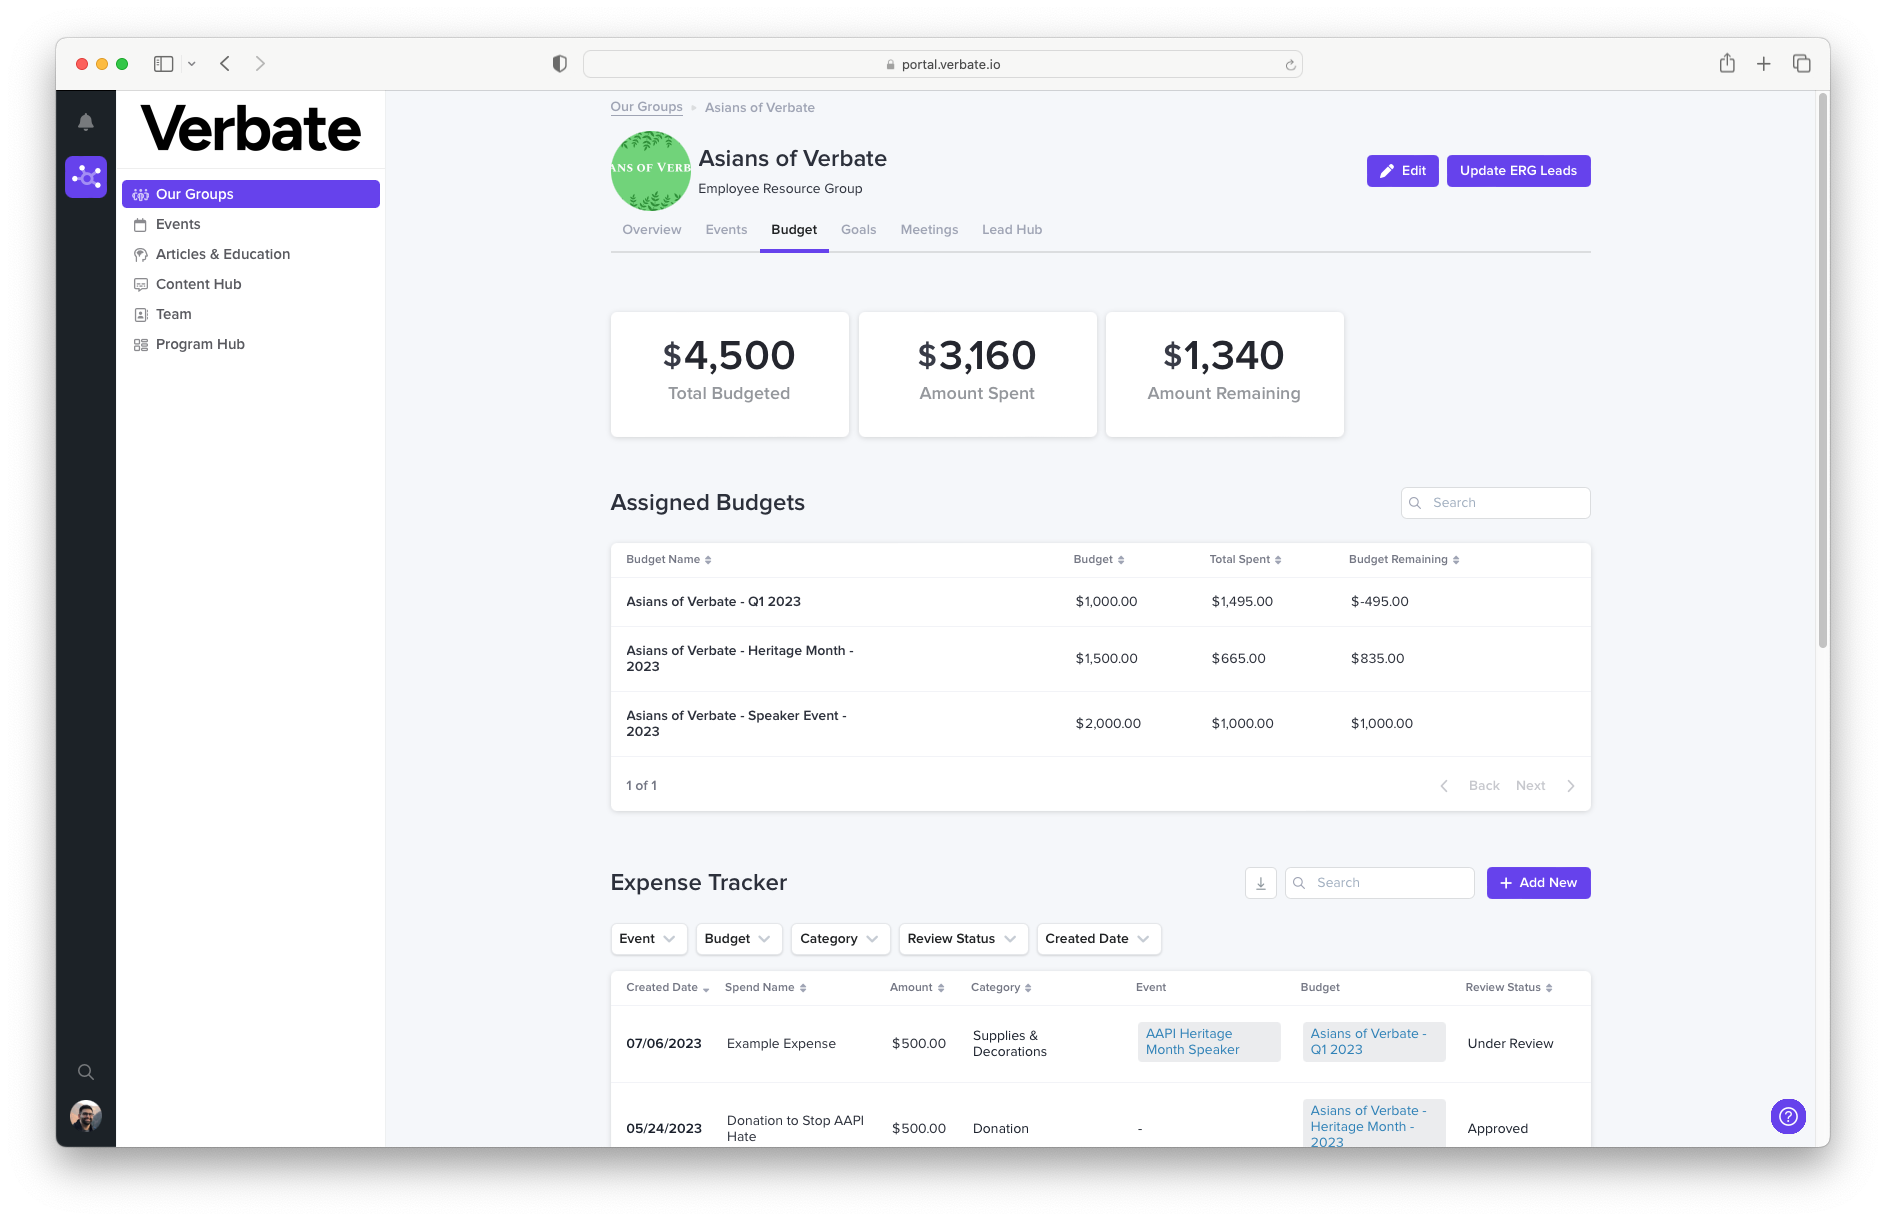Navigate back via the Our Groups breadcrumb
The width and height of the screenshot is (1886, 1221).
pos(646,107)
